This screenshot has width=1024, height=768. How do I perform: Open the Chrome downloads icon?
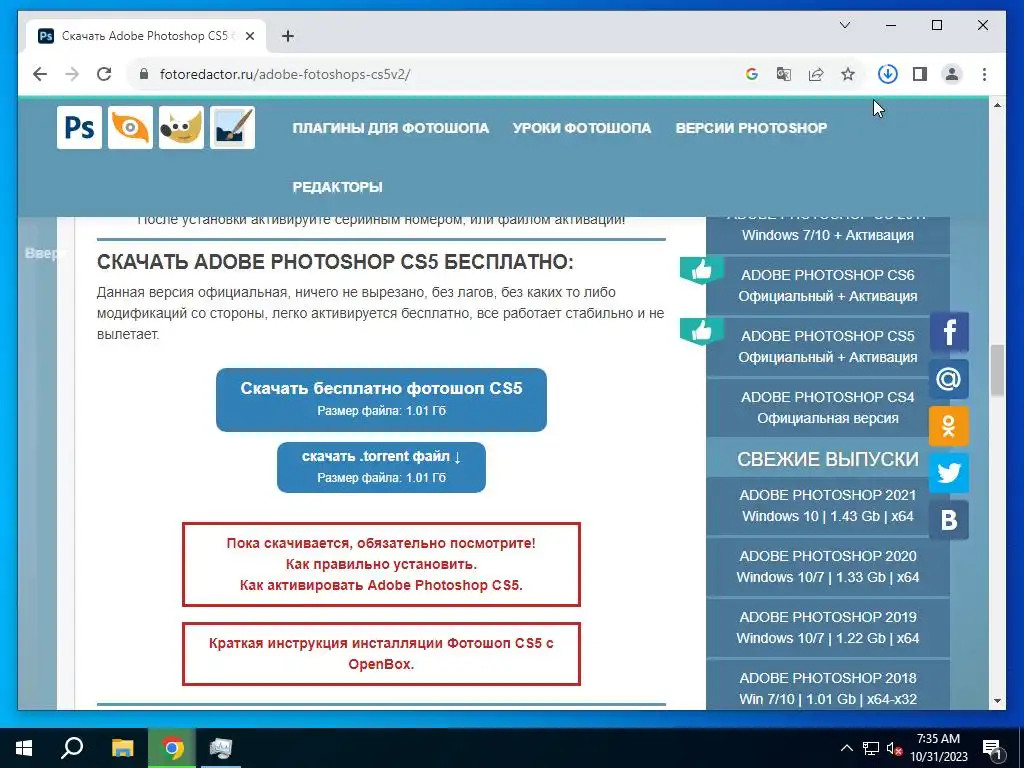click(888, 74)
